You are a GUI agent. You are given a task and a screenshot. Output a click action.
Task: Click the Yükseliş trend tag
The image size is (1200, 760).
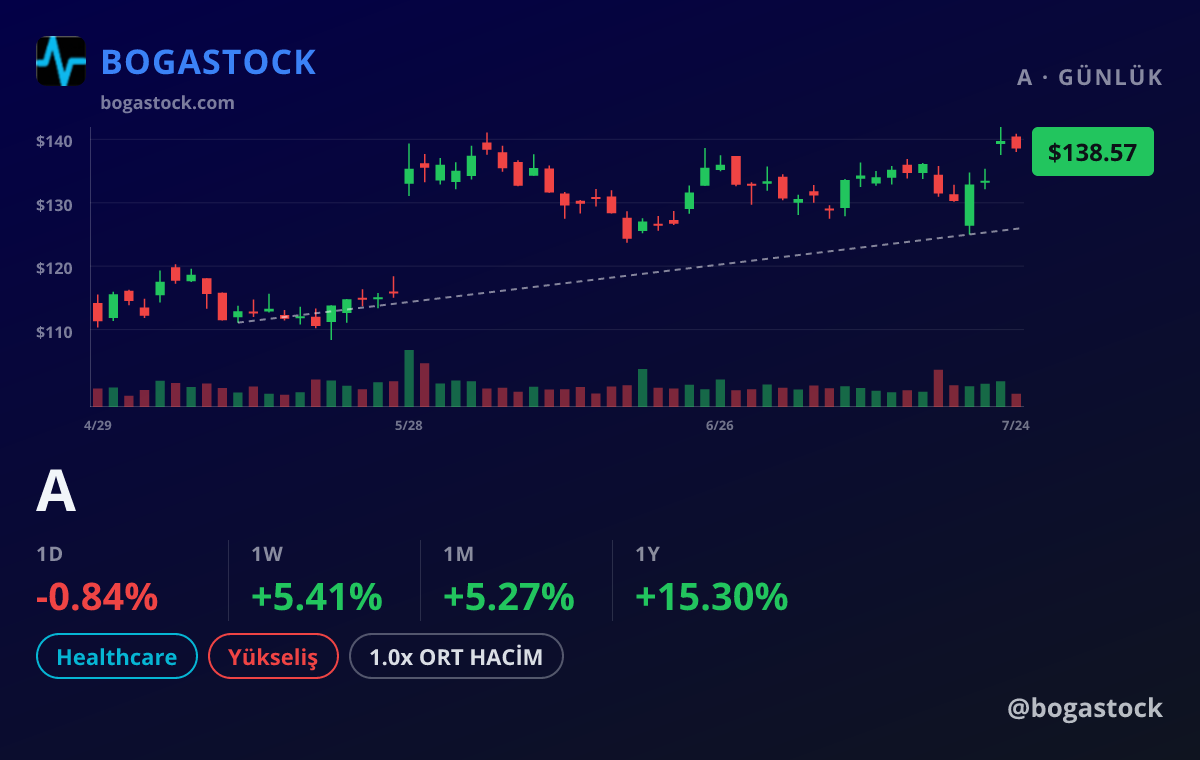(273, 657)
